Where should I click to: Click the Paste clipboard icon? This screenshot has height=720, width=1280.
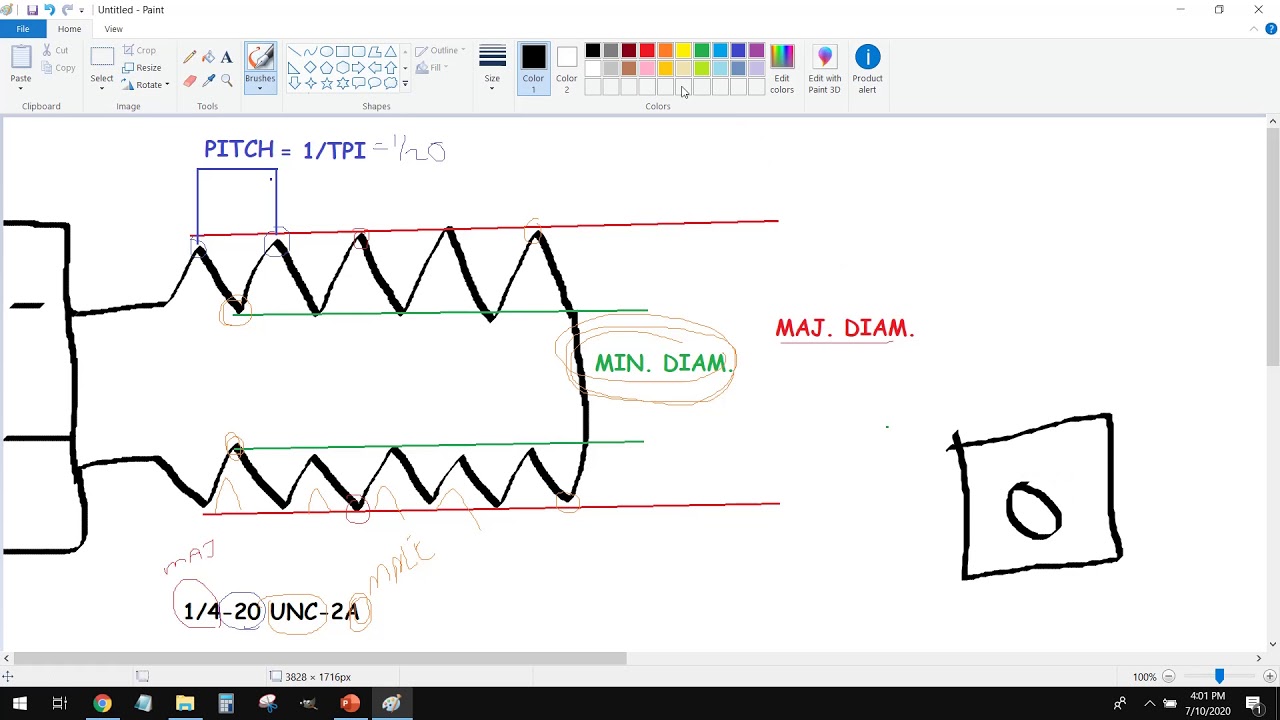tap(20, 58)
